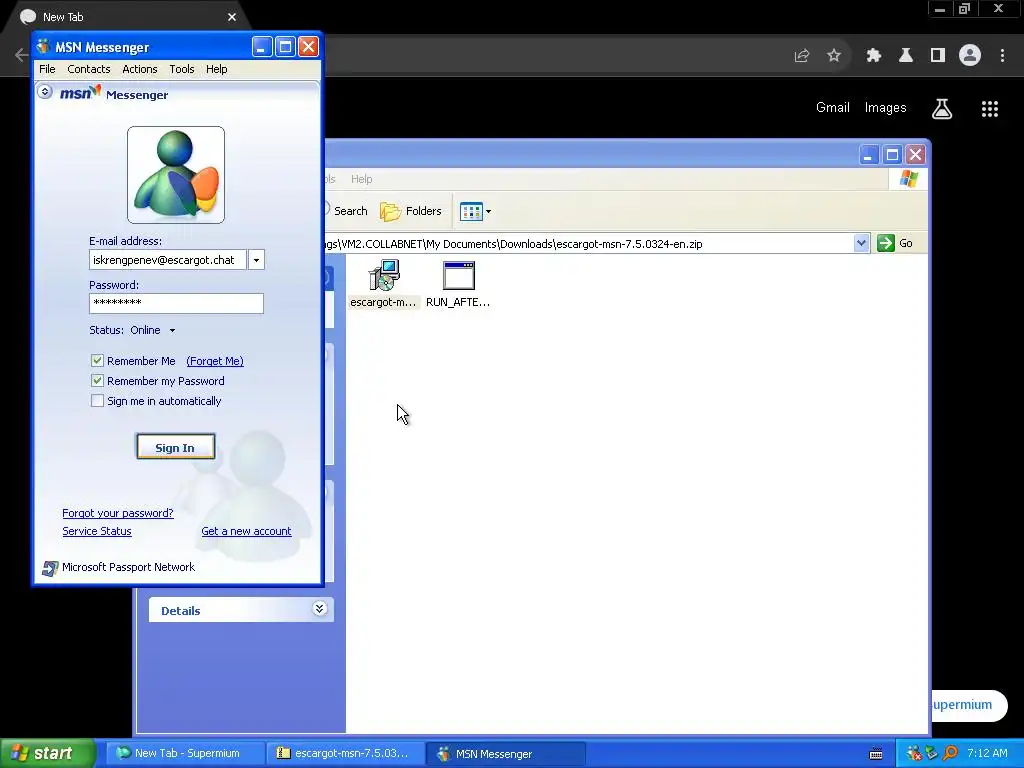Open the Views icon in Explorer toolbar
Image resolution: width=1024 pixels, height=768 pixels.
pos(475,211)
